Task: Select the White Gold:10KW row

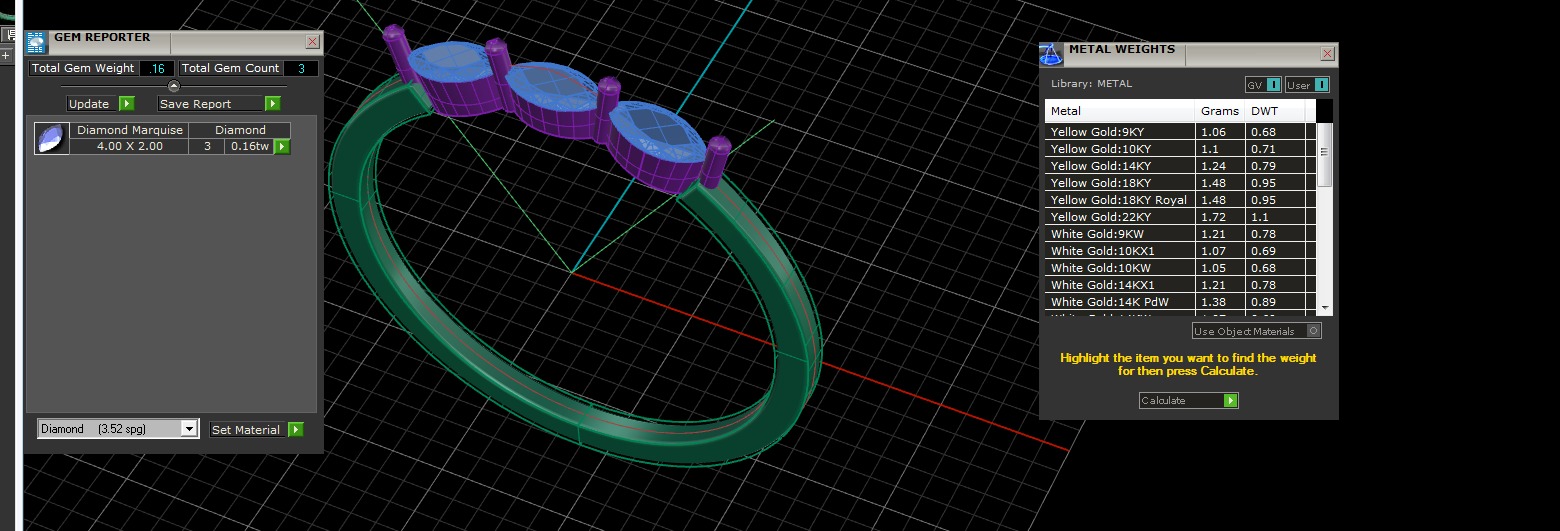Action: [x=1181, y=268]
